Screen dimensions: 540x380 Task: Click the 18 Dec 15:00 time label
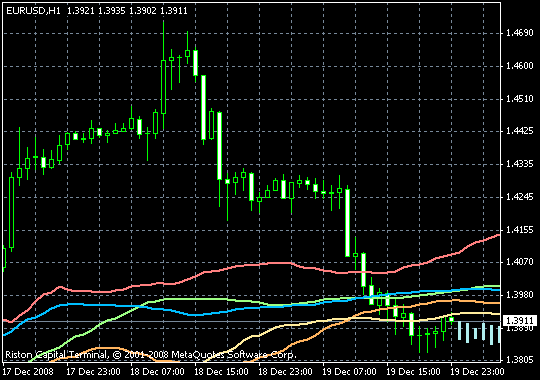221,372
